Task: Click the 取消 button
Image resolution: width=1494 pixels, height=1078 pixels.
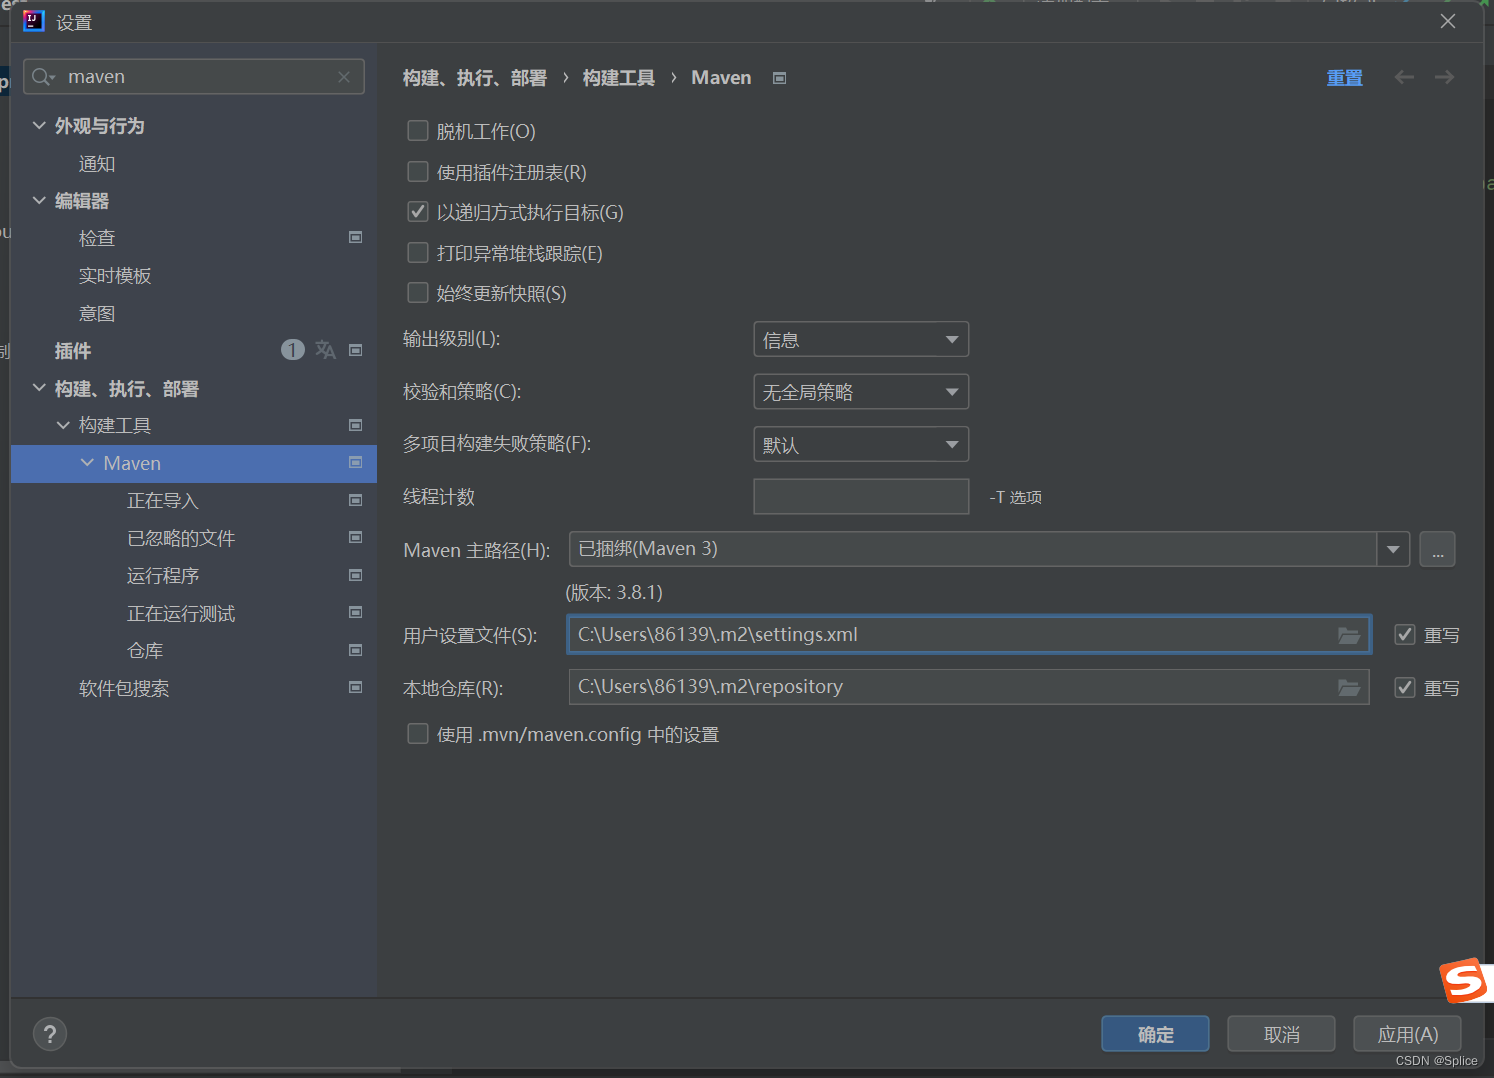Action: (1281, 1034)
